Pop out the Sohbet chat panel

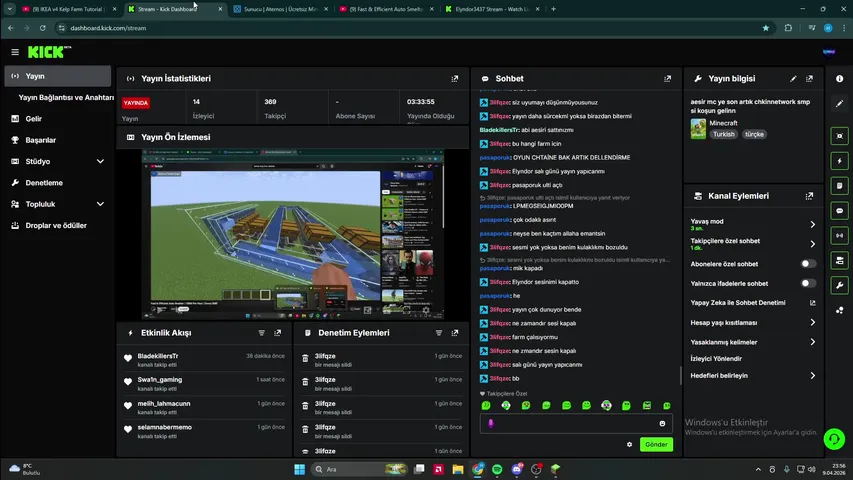(x=667, y=78)
